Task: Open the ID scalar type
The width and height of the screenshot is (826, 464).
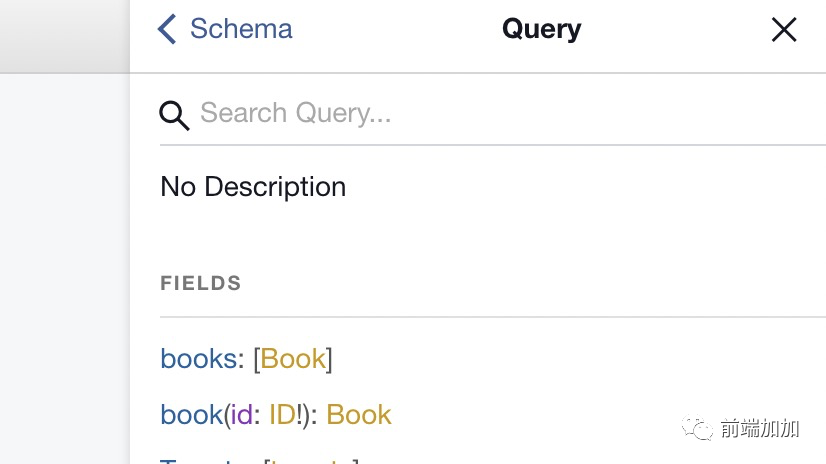Action: (281, 414)
